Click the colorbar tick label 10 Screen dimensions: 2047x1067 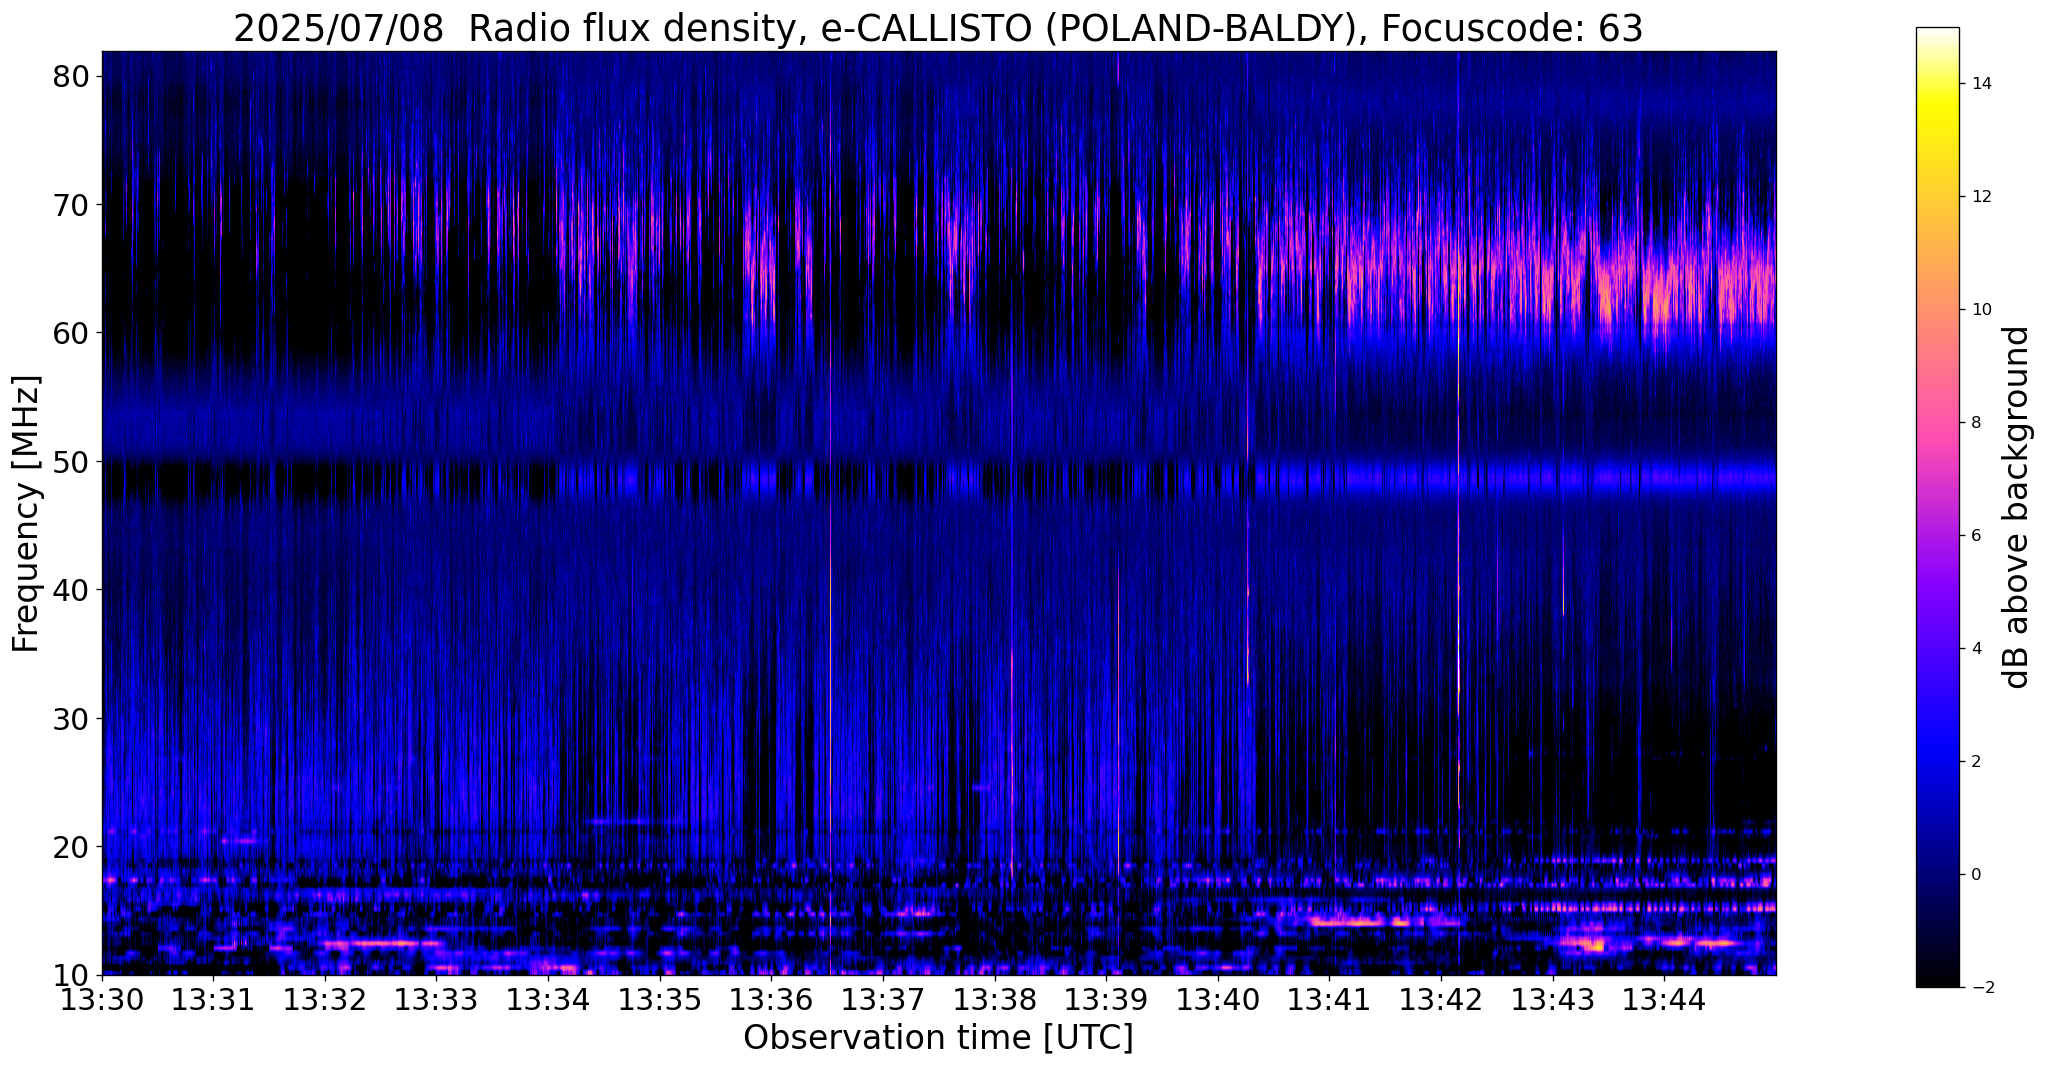coord(1980,310)
